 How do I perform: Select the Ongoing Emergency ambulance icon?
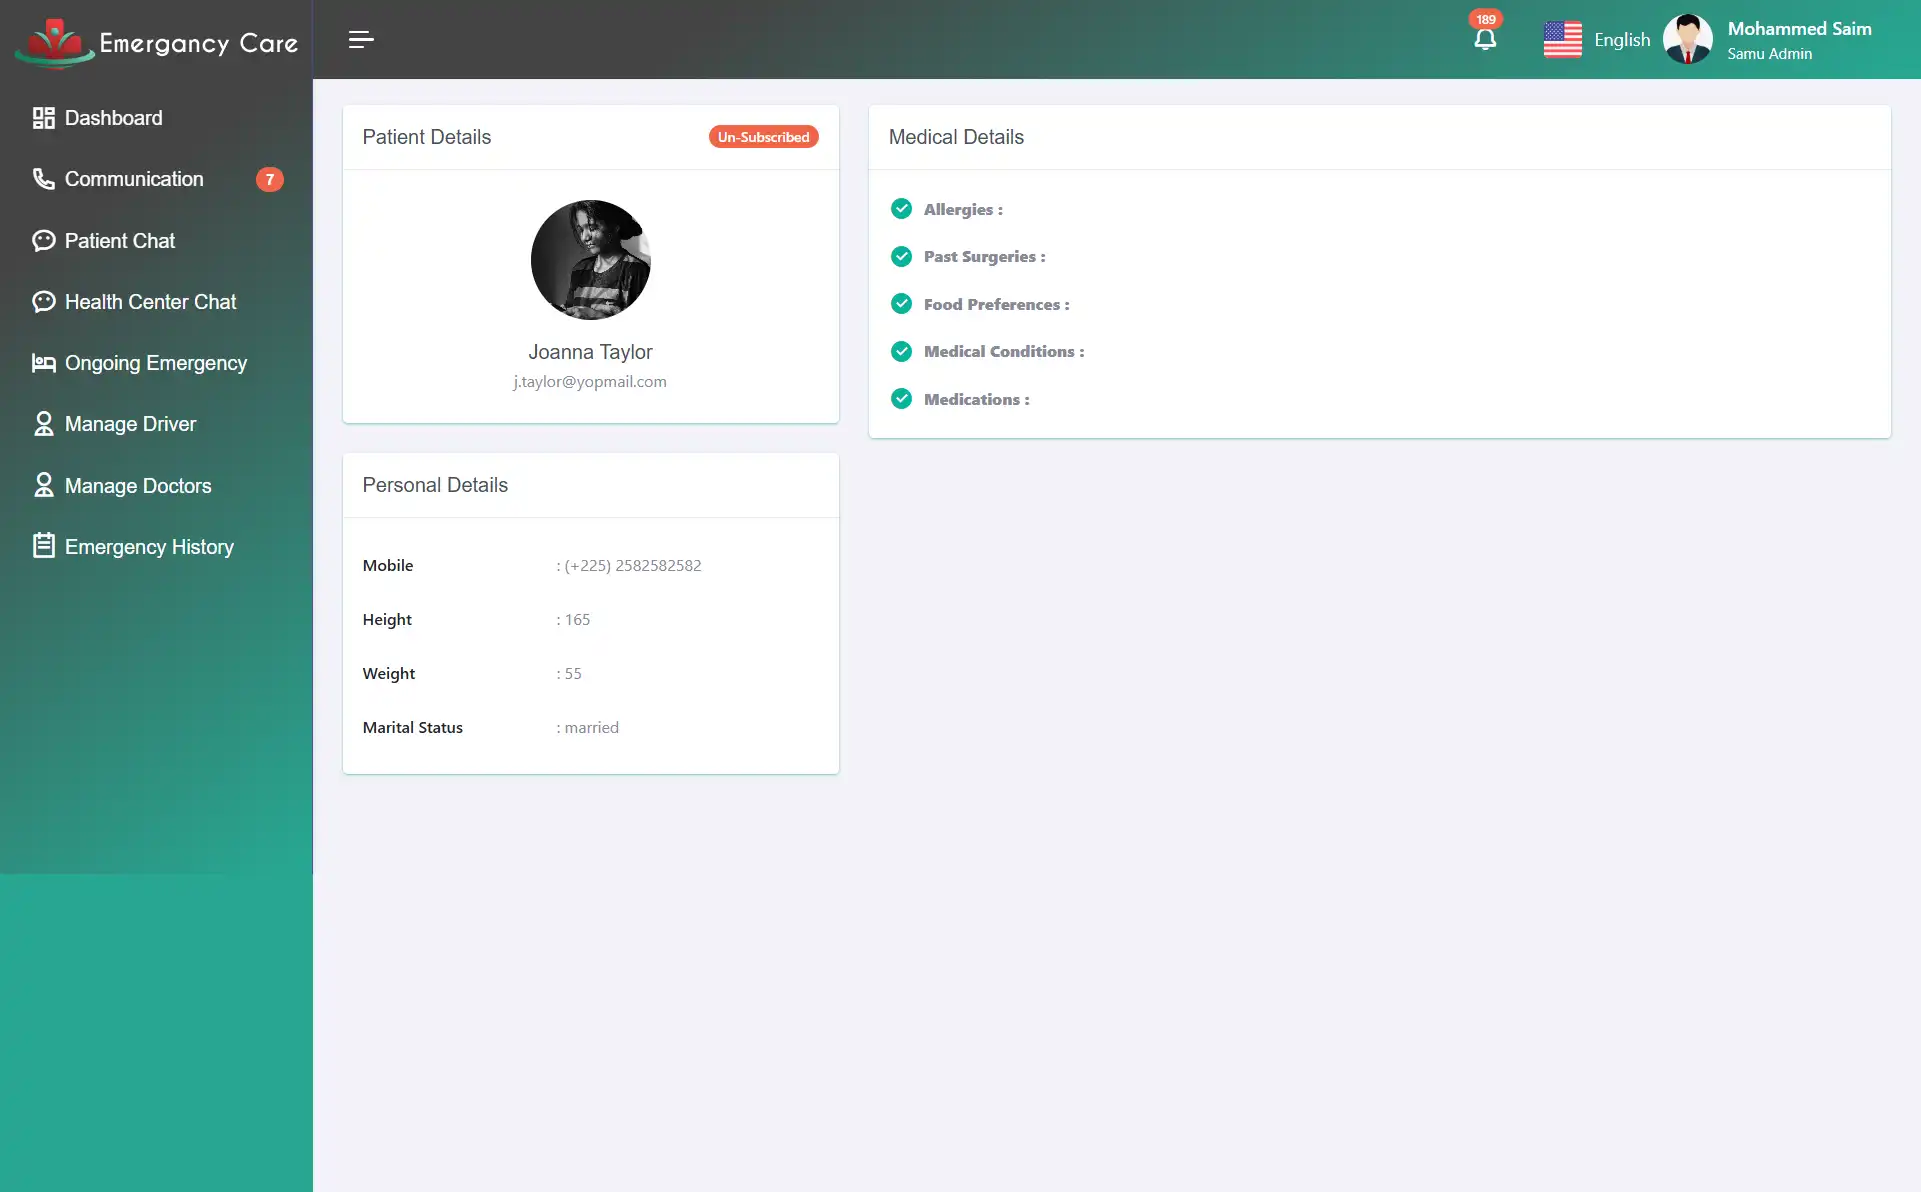point(43,363)
